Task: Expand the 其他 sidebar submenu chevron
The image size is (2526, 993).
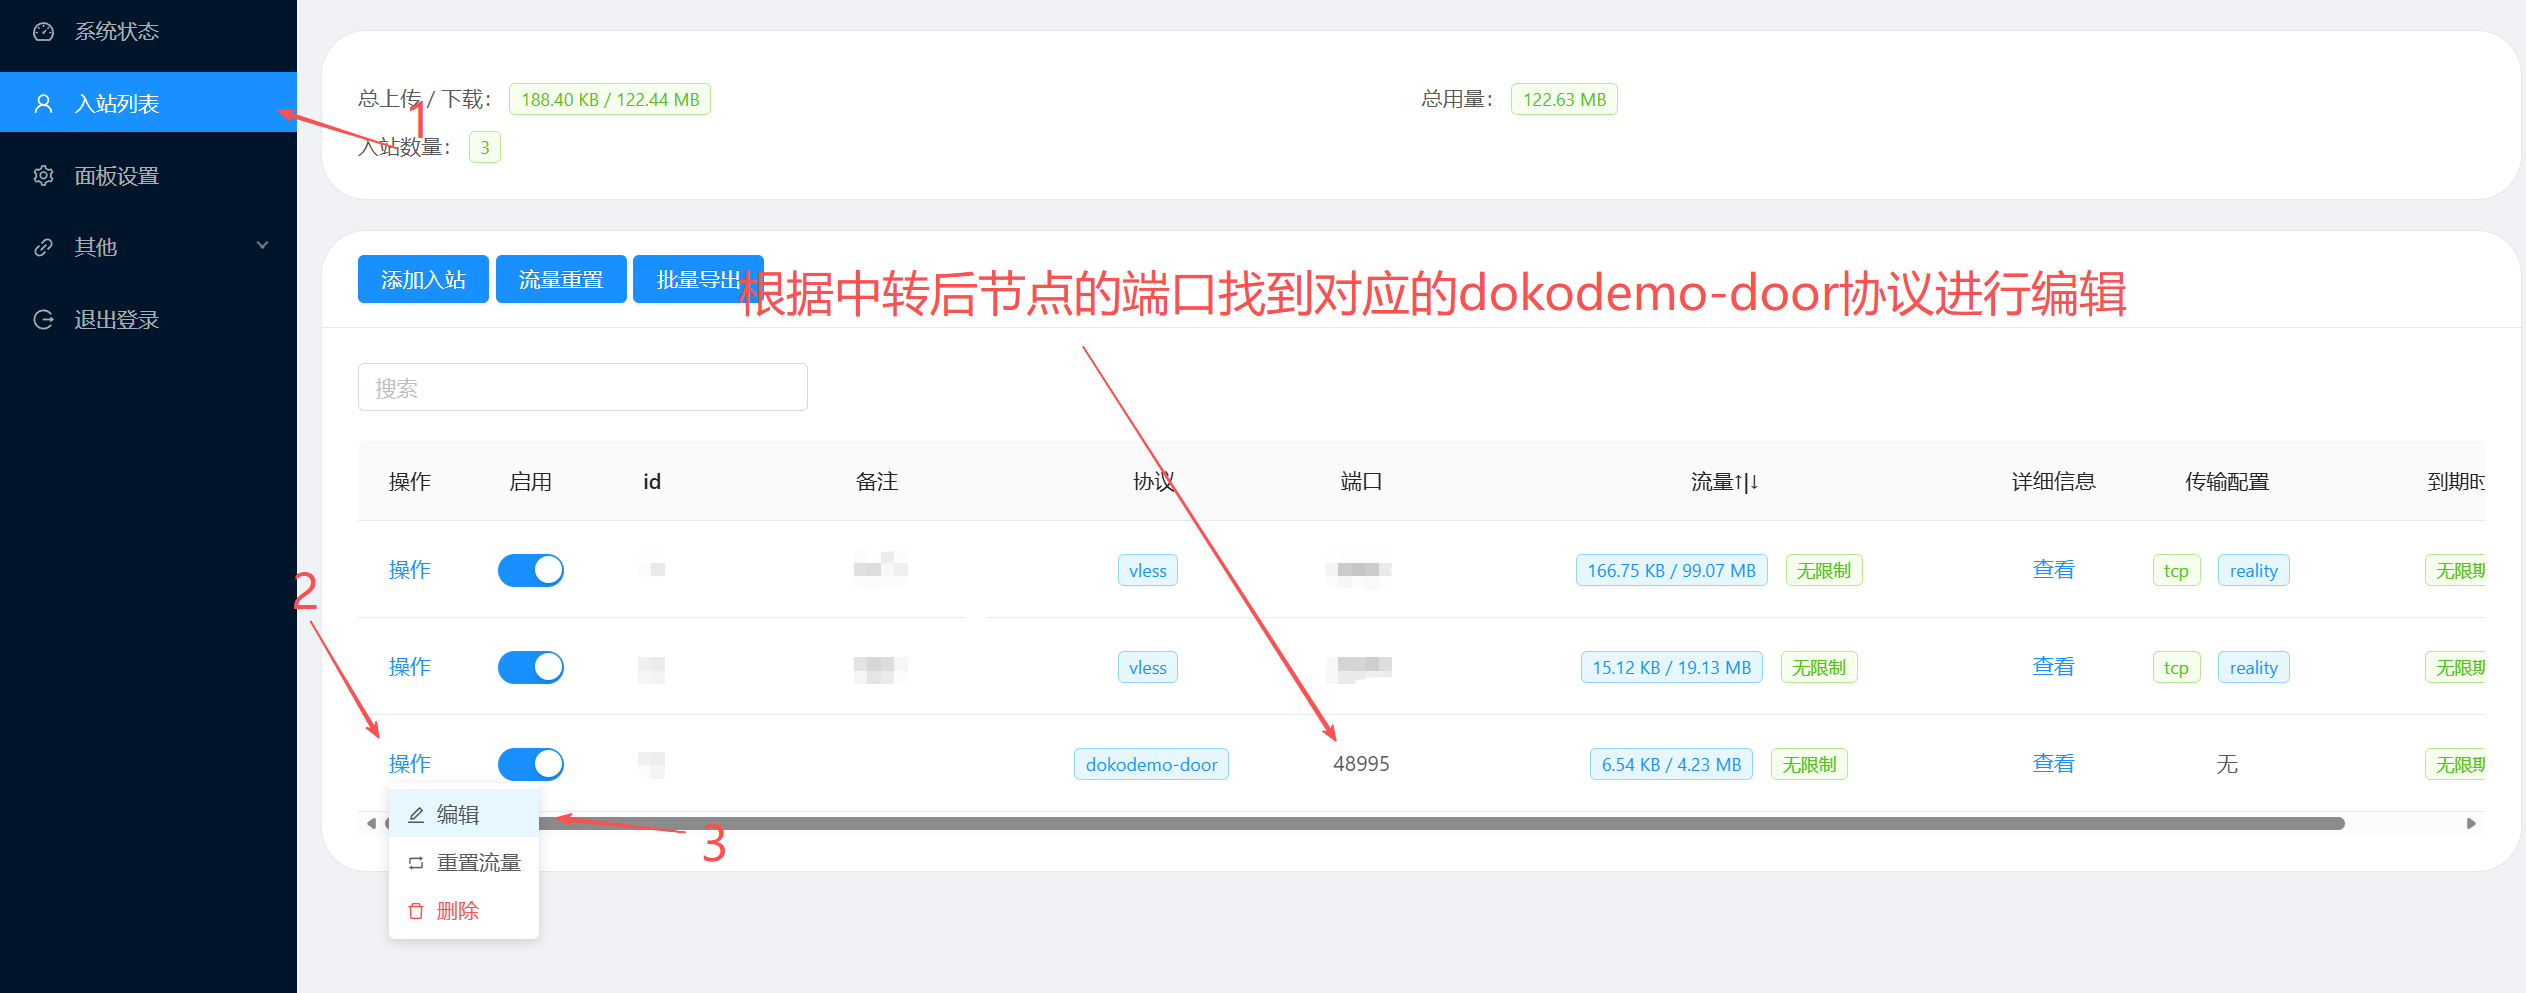Action: [263, 246]
